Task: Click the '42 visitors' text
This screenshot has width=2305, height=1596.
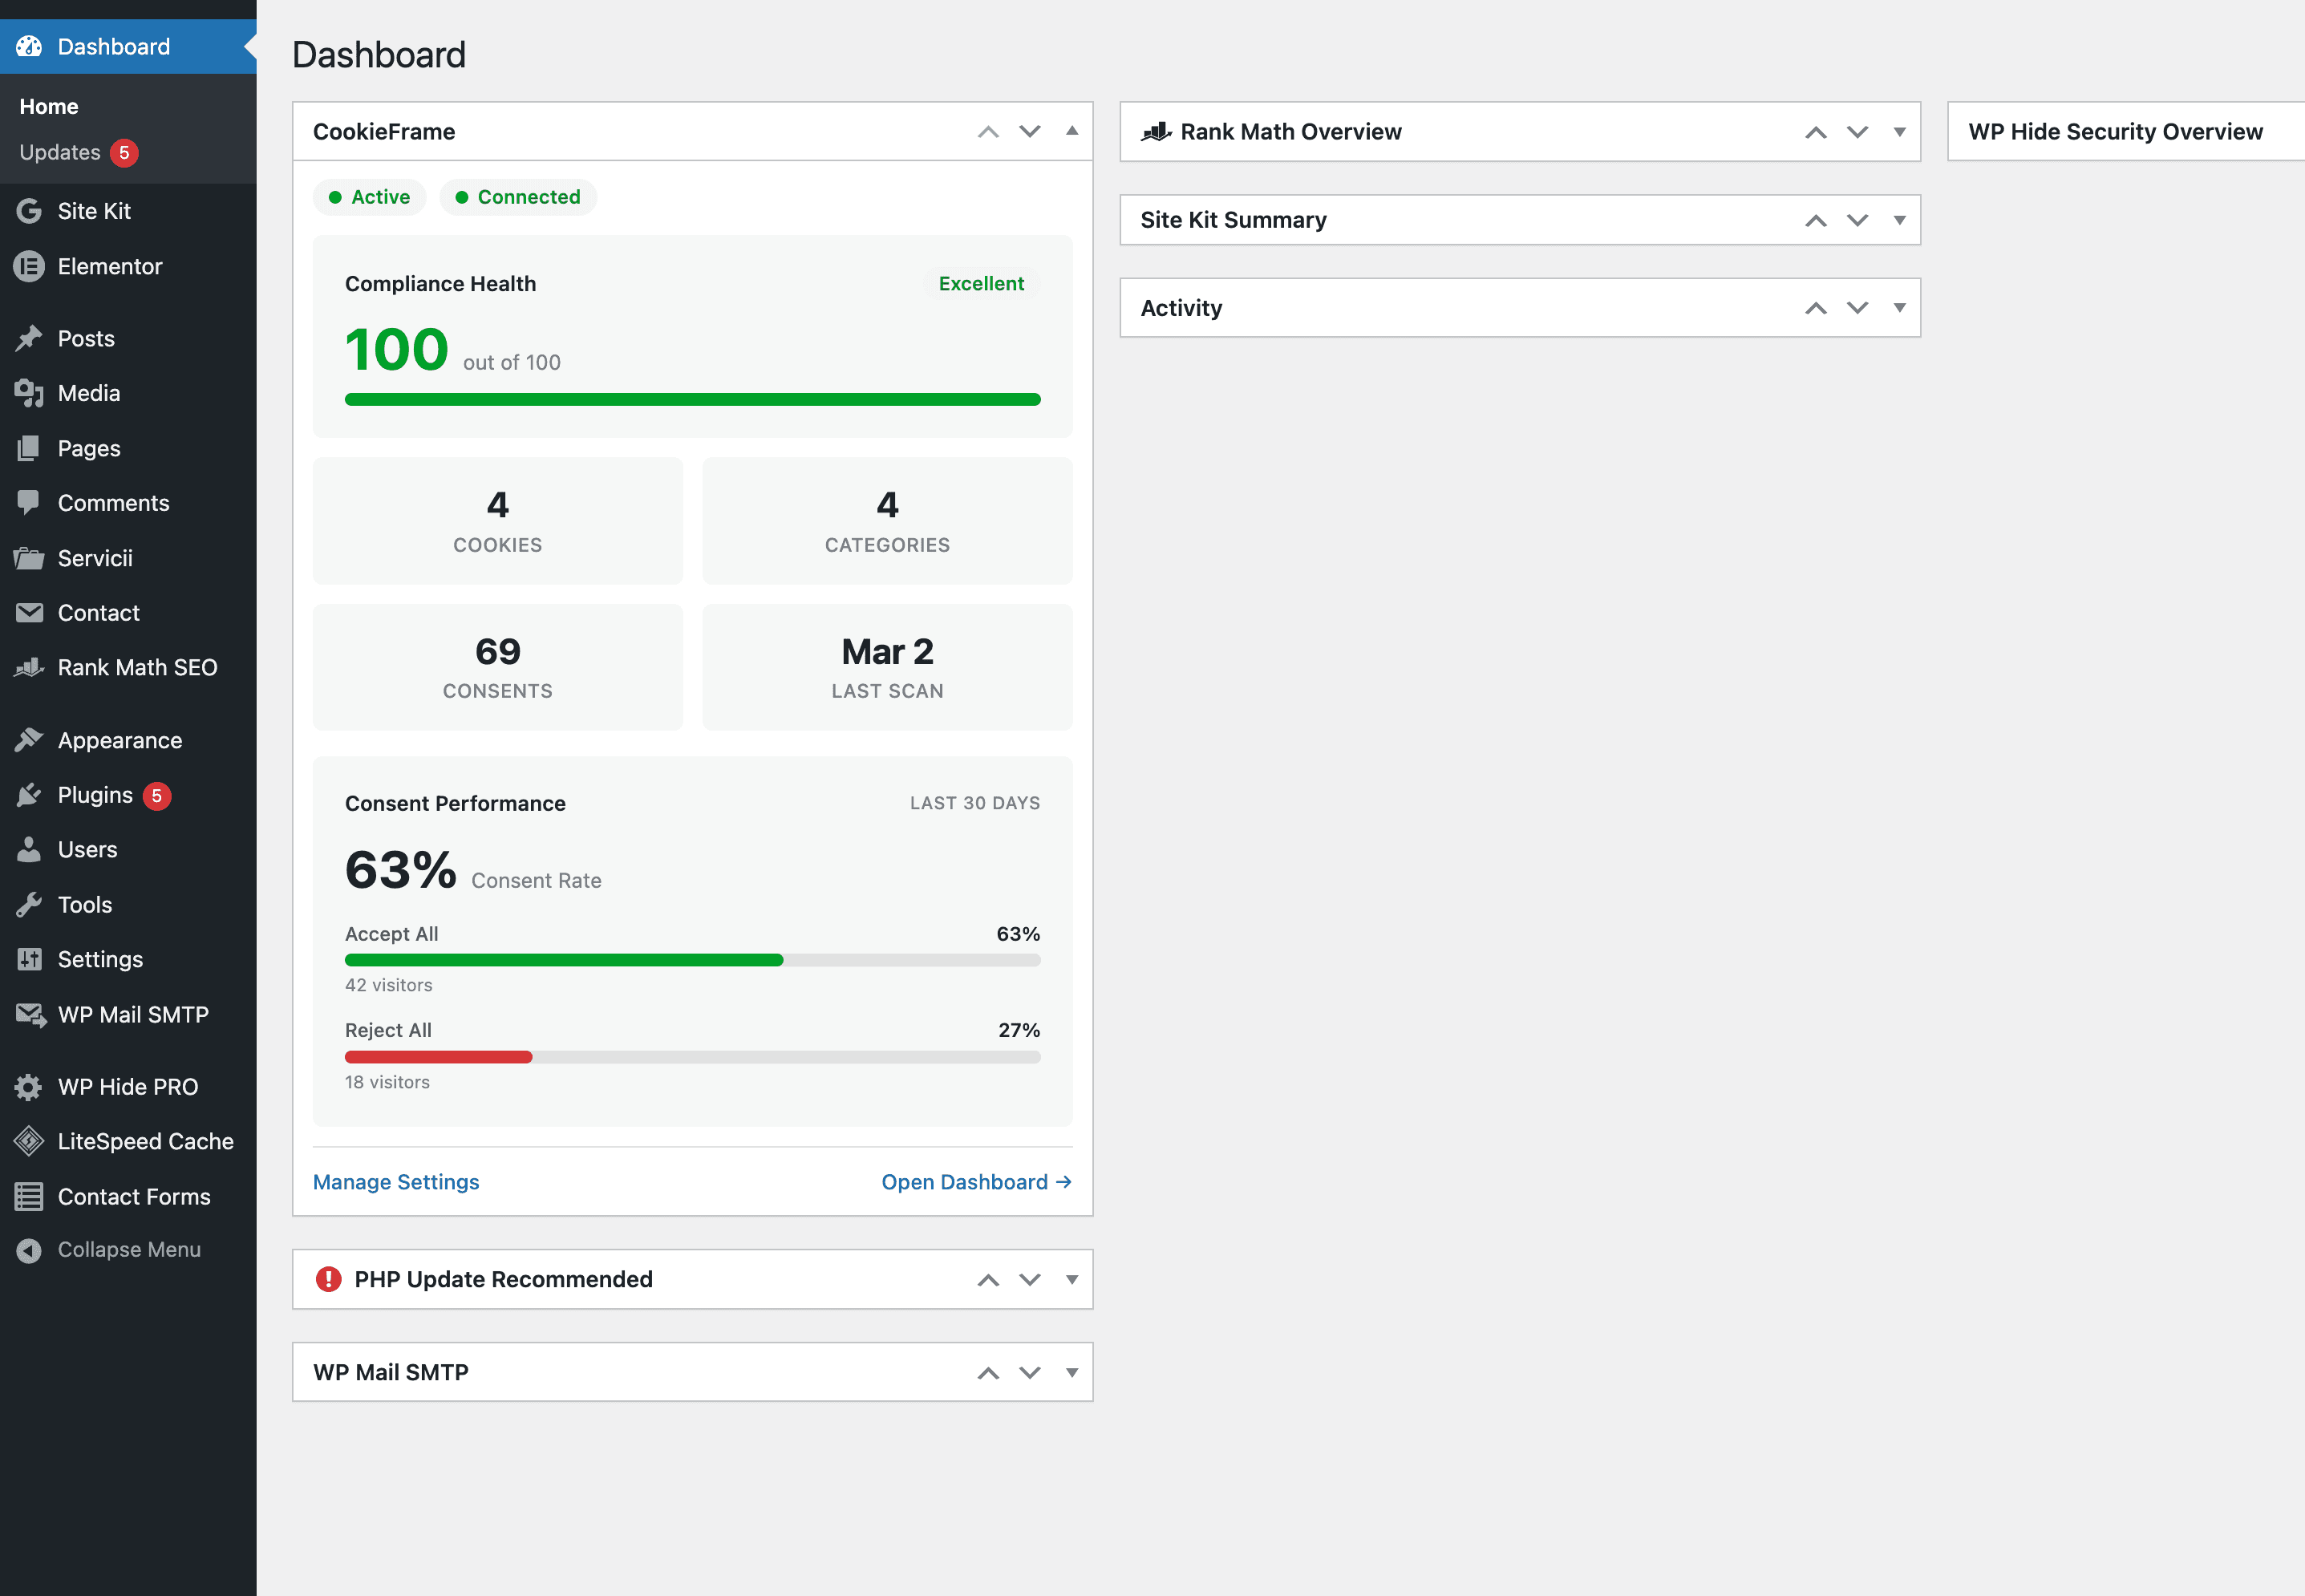Action: coord(389,985)
